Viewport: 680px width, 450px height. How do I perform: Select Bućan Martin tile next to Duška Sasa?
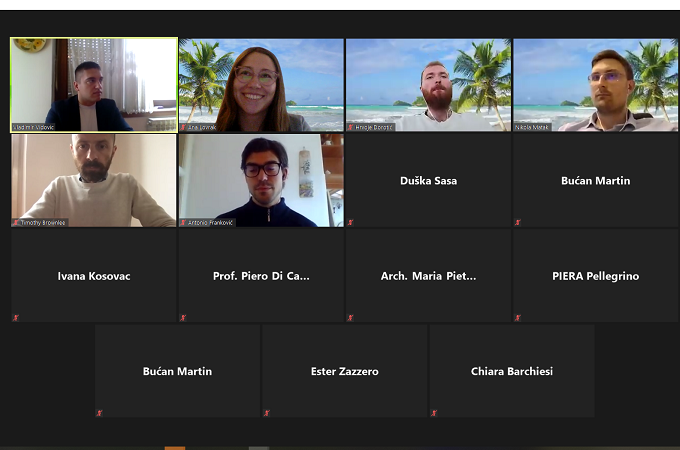595,180
